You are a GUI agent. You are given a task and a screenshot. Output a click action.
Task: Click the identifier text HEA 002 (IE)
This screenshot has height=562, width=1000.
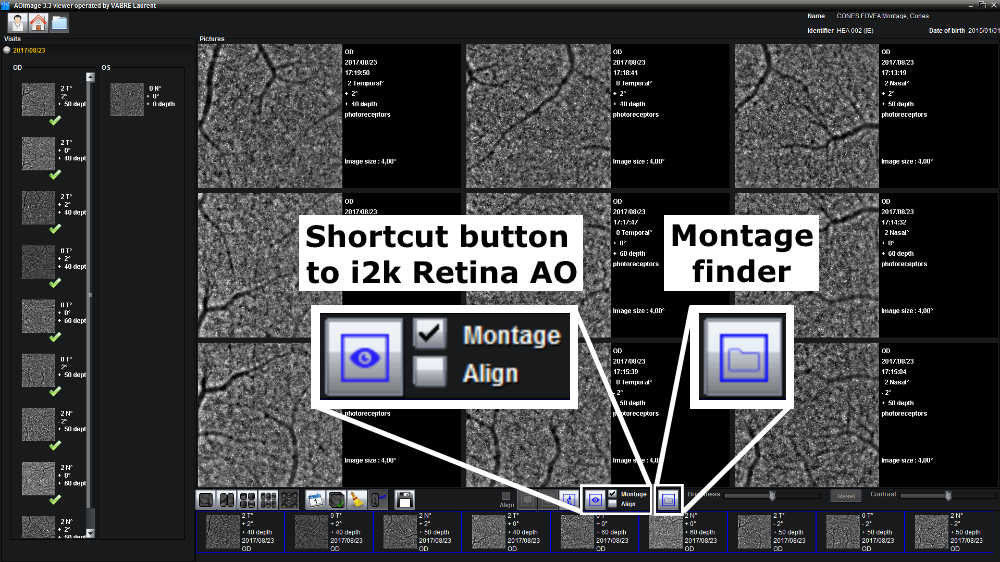point(855,31)
